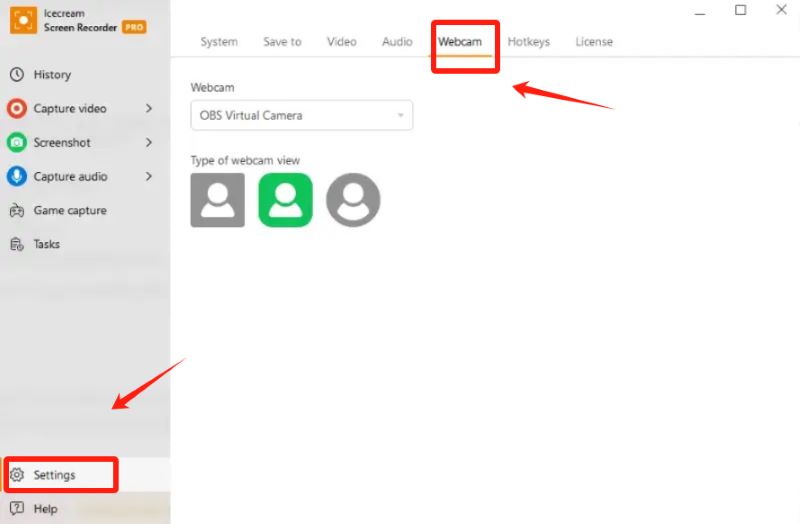Open the Capture audio sidebar item
This screenshot has width=800, height=524.
pos(85,176)
